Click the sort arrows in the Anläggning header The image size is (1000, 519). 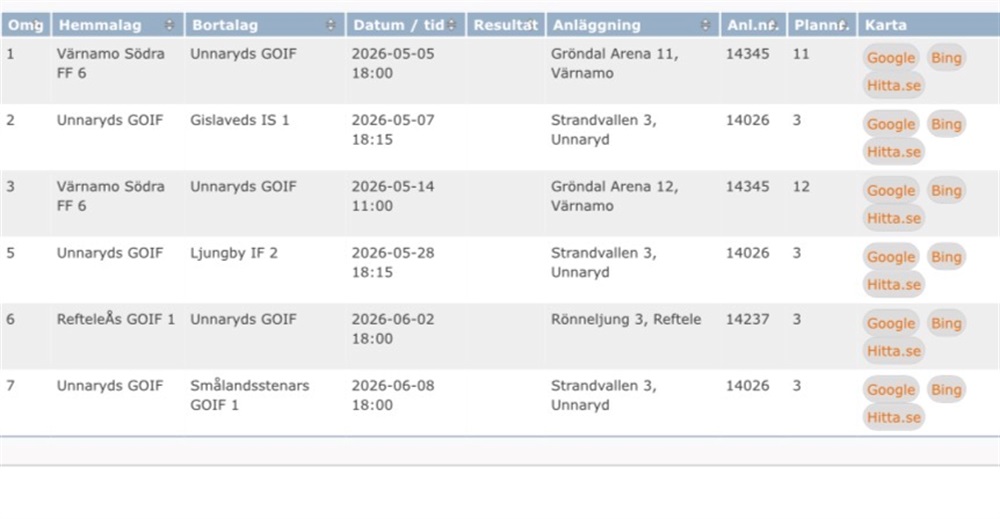[706, 25]
